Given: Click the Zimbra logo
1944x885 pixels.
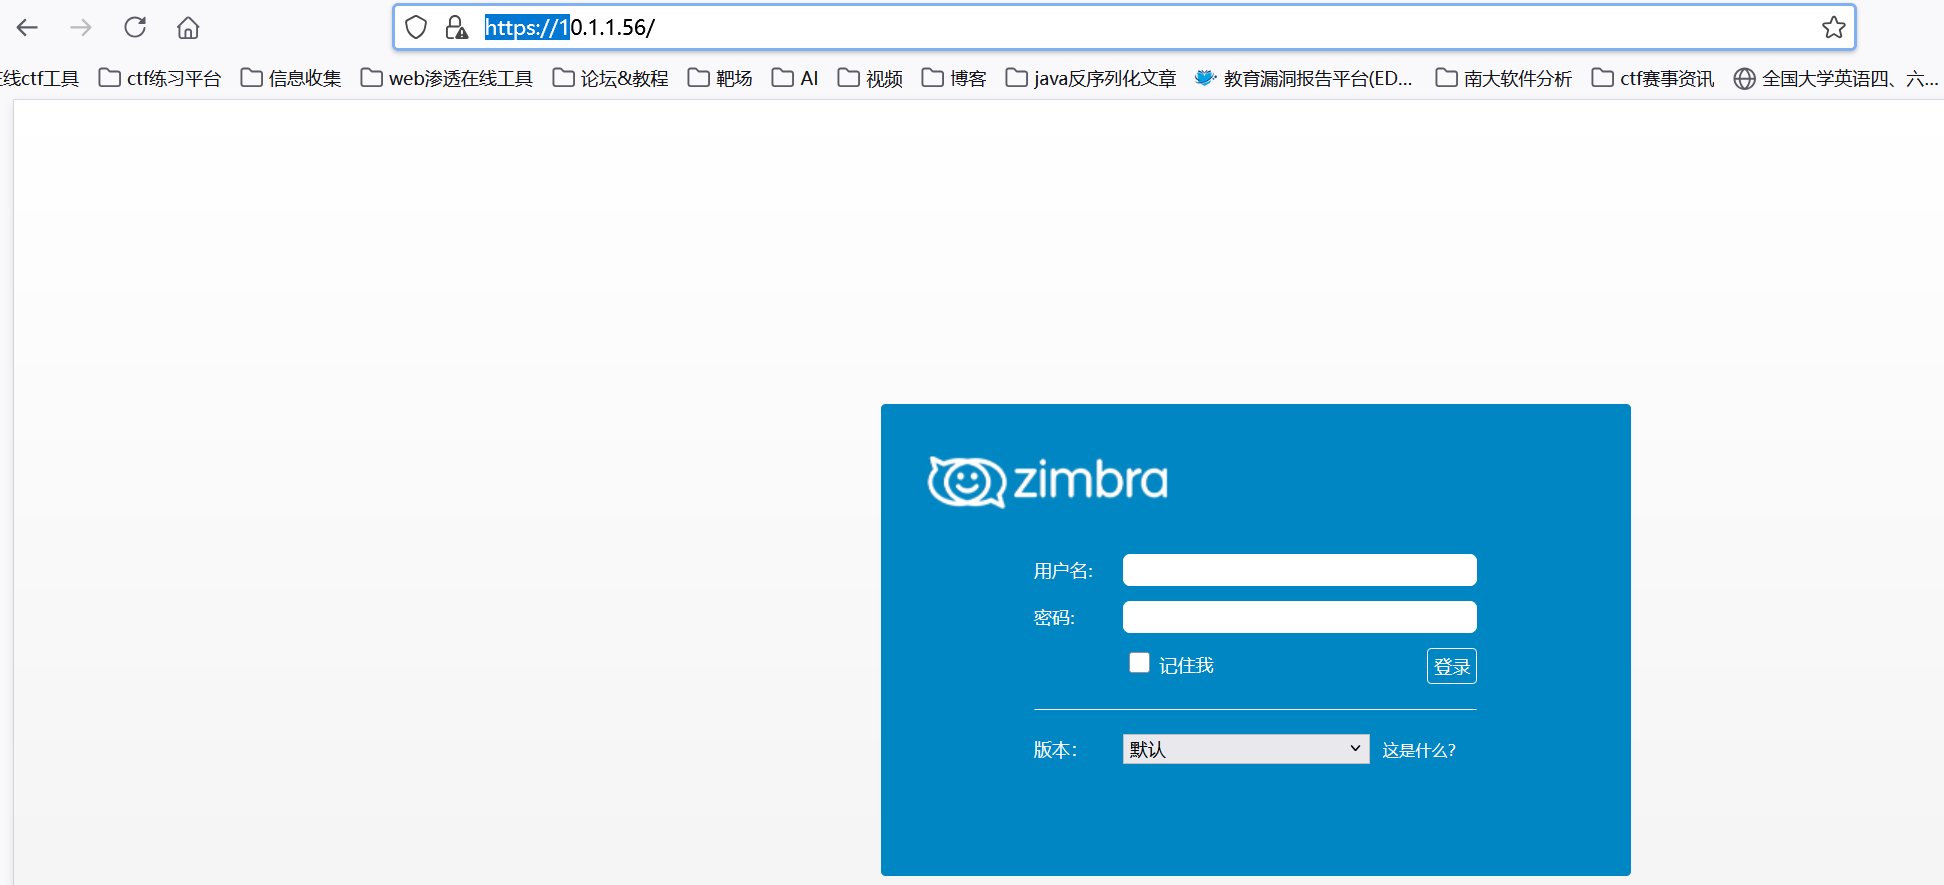Looking at the screenshot, I should tap(1047, 482).
